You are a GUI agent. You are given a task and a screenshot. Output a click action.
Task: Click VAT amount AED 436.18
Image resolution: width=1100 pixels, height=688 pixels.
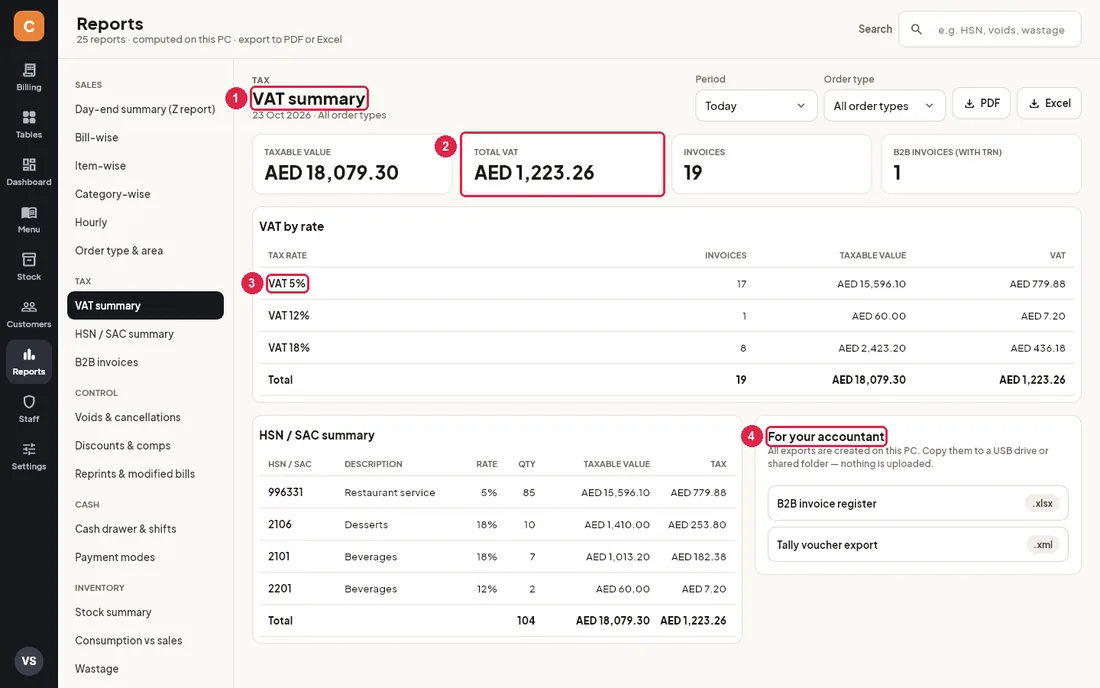(1038, 348)
